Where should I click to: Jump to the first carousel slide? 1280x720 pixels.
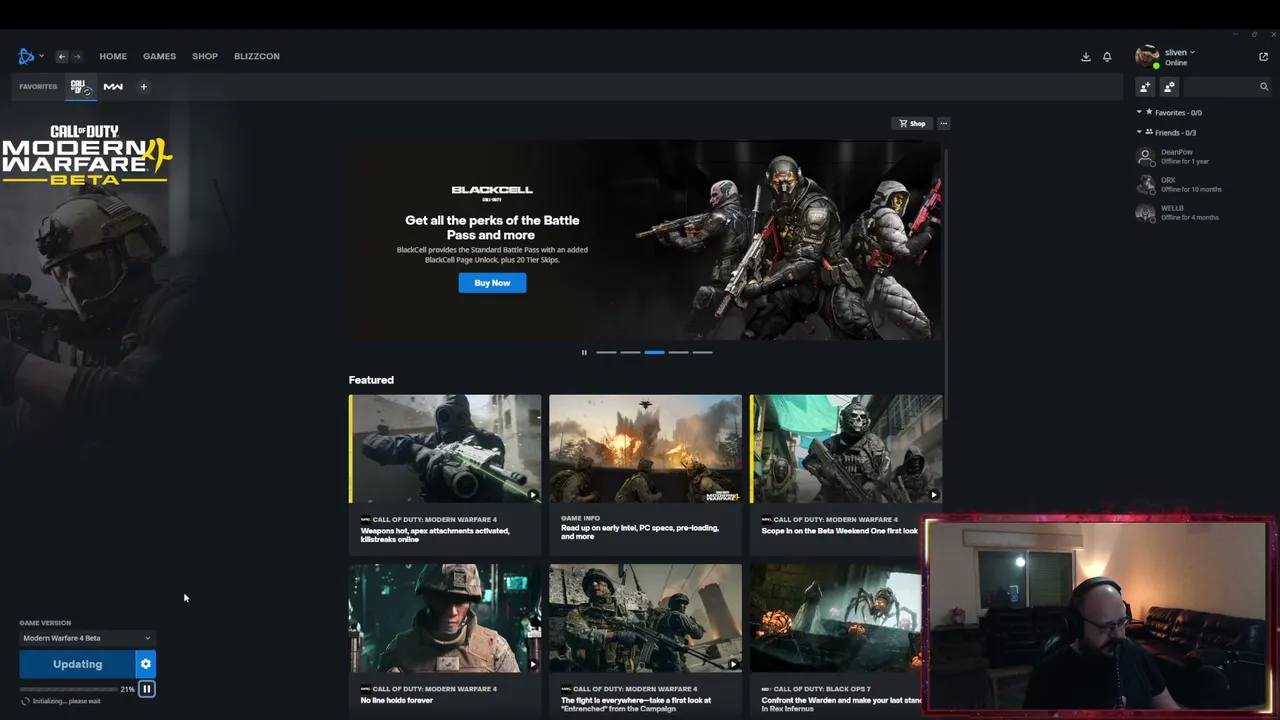(x=606, y=352)
